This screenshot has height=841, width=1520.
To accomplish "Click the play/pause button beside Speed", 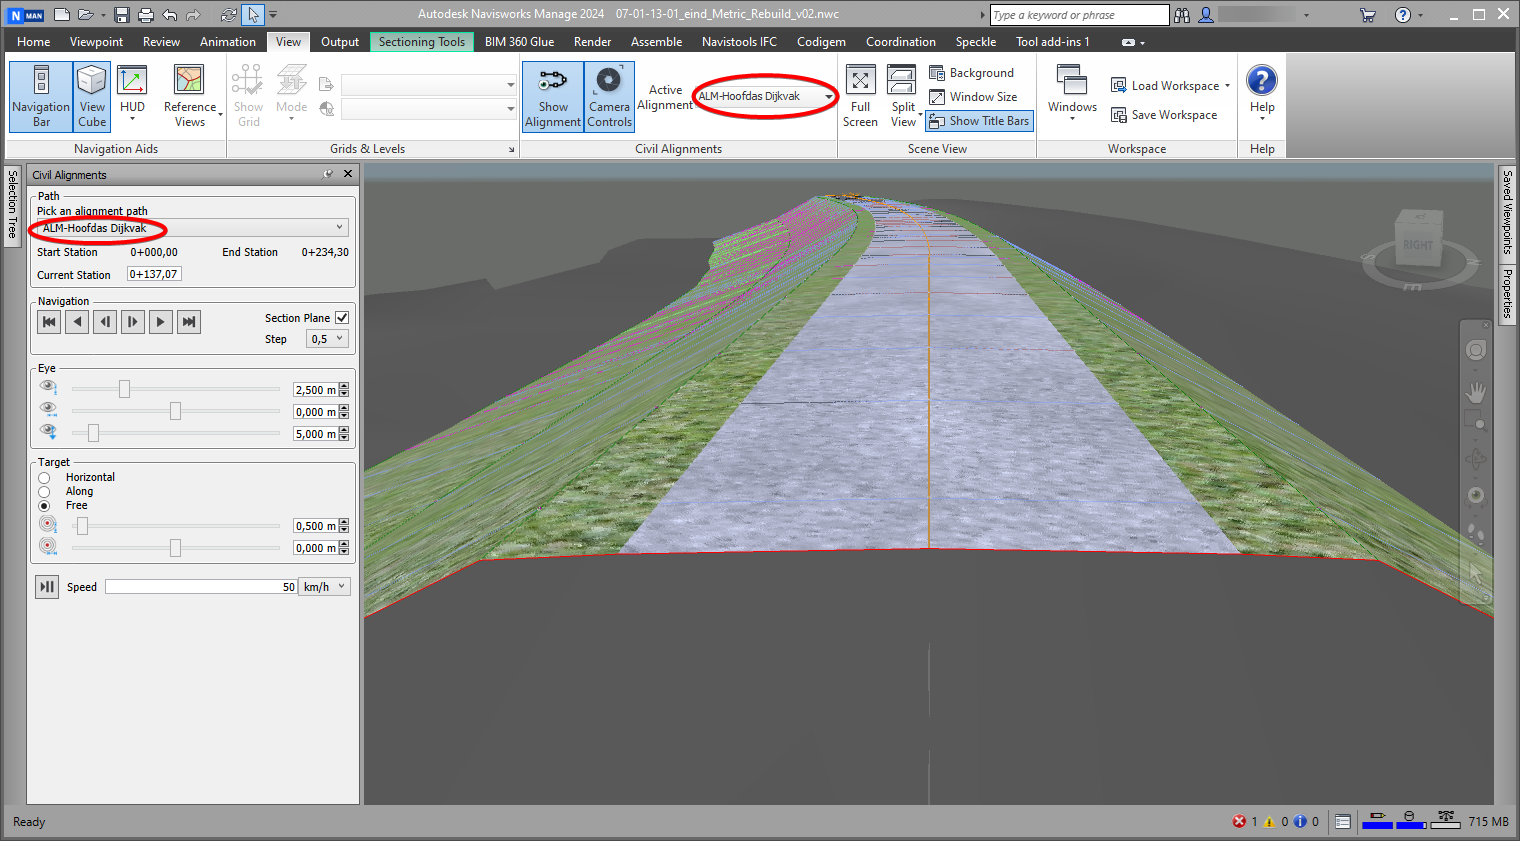I will (x=47, y=587).
